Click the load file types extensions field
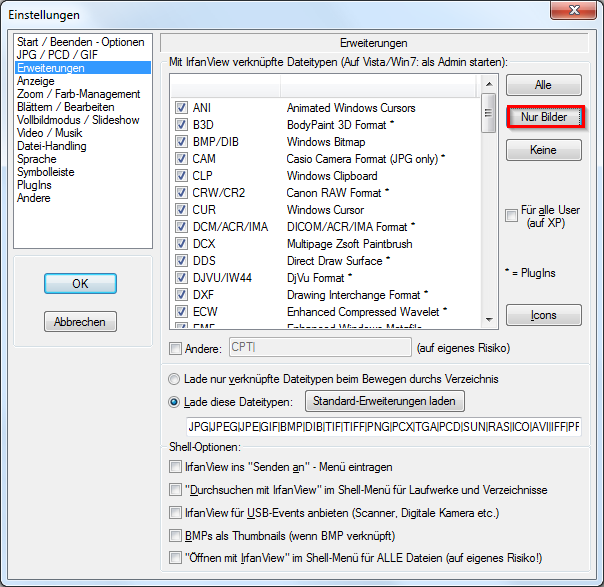The image size is (604, 587). pyautogui.click(x=384, y=427)
